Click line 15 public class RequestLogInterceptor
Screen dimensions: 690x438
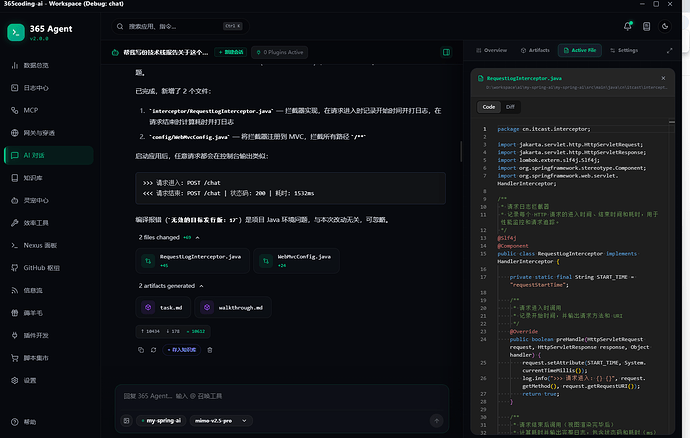[x=567, y=258]
